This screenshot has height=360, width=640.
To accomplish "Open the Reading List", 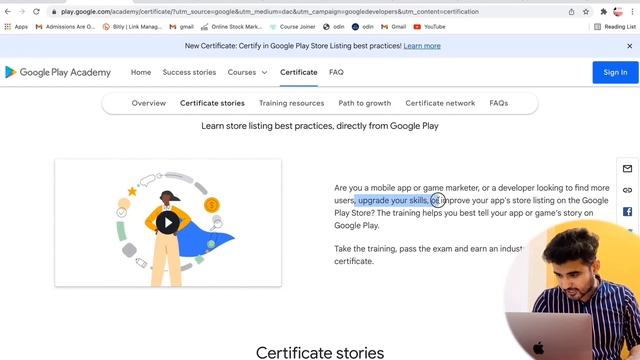I will click(x=615, y=27).
